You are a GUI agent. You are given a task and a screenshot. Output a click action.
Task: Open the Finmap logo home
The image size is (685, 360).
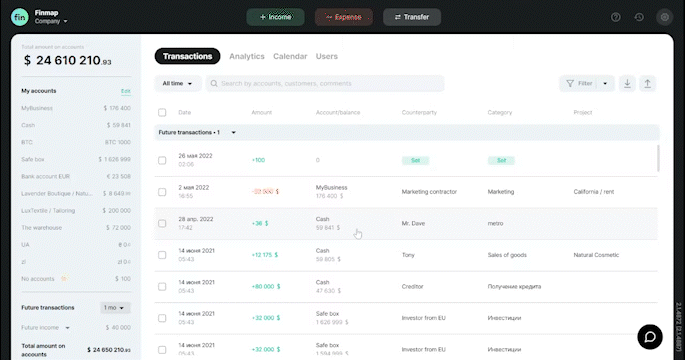[x=20, y=17]
